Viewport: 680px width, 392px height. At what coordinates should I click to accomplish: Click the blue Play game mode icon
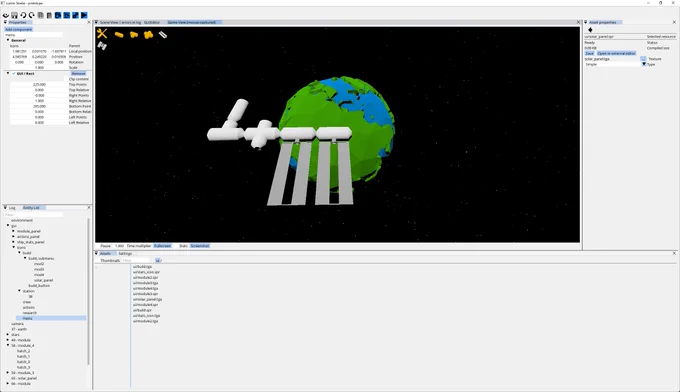(84, 15)
